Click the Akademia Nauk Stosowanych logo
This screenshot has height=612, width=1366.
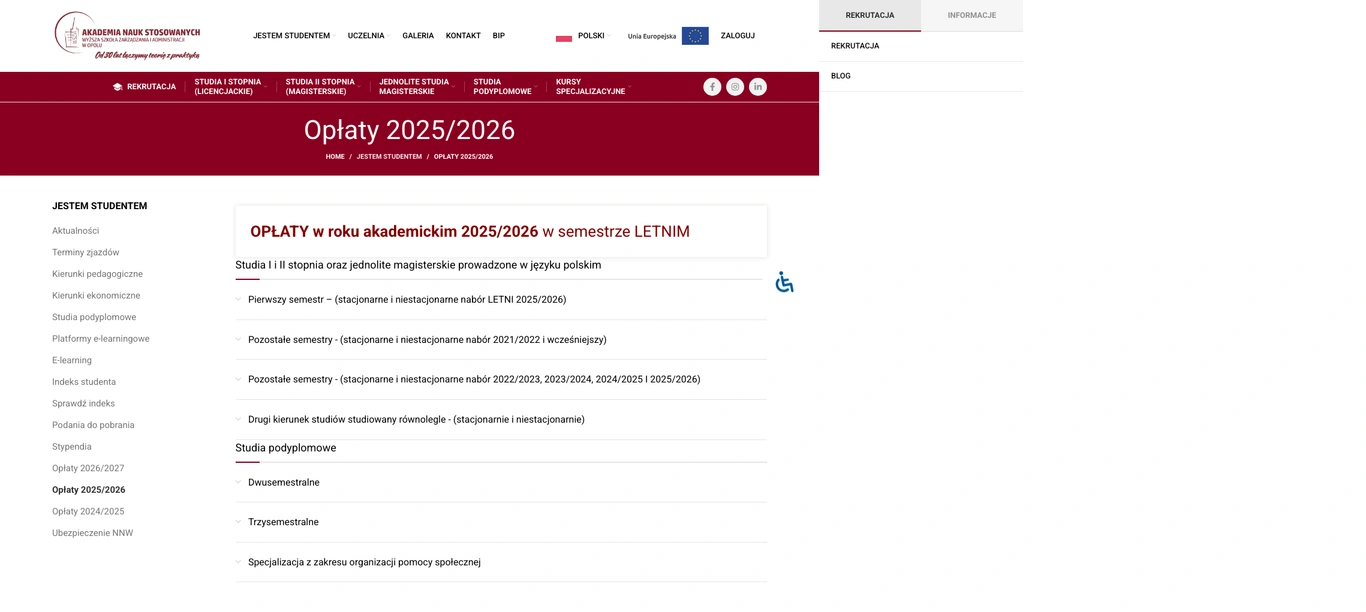tap(127, 36)
